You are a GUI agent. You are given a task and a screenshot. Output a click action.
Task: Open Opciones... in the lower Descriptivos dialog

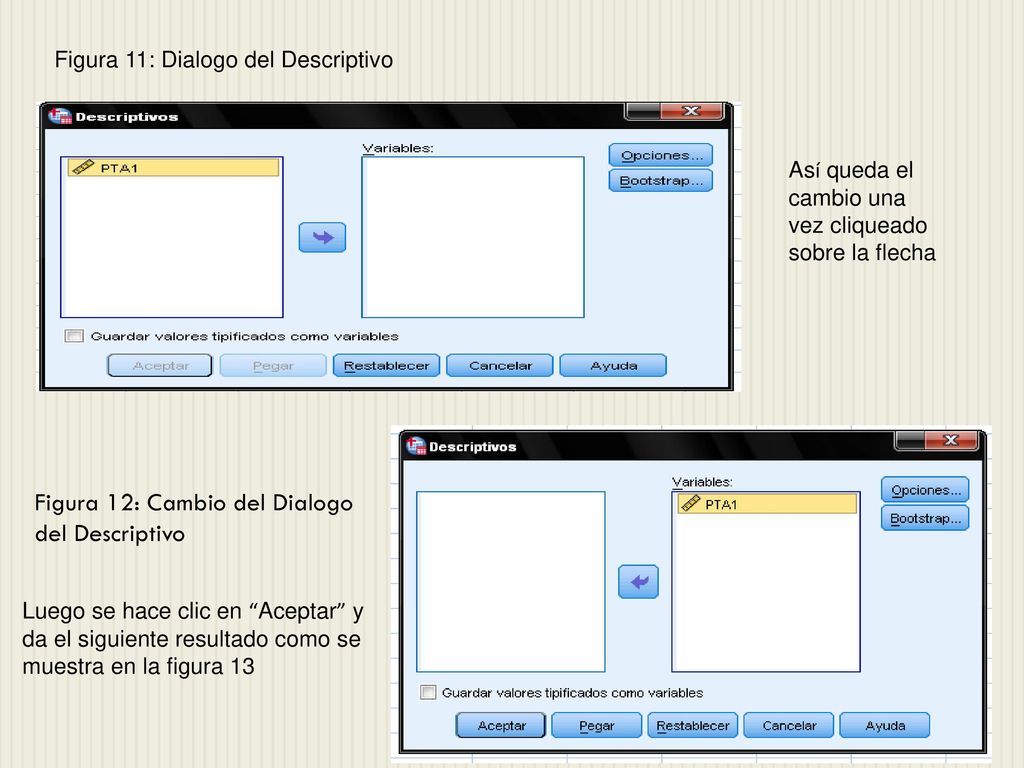(x=925, y=490)
